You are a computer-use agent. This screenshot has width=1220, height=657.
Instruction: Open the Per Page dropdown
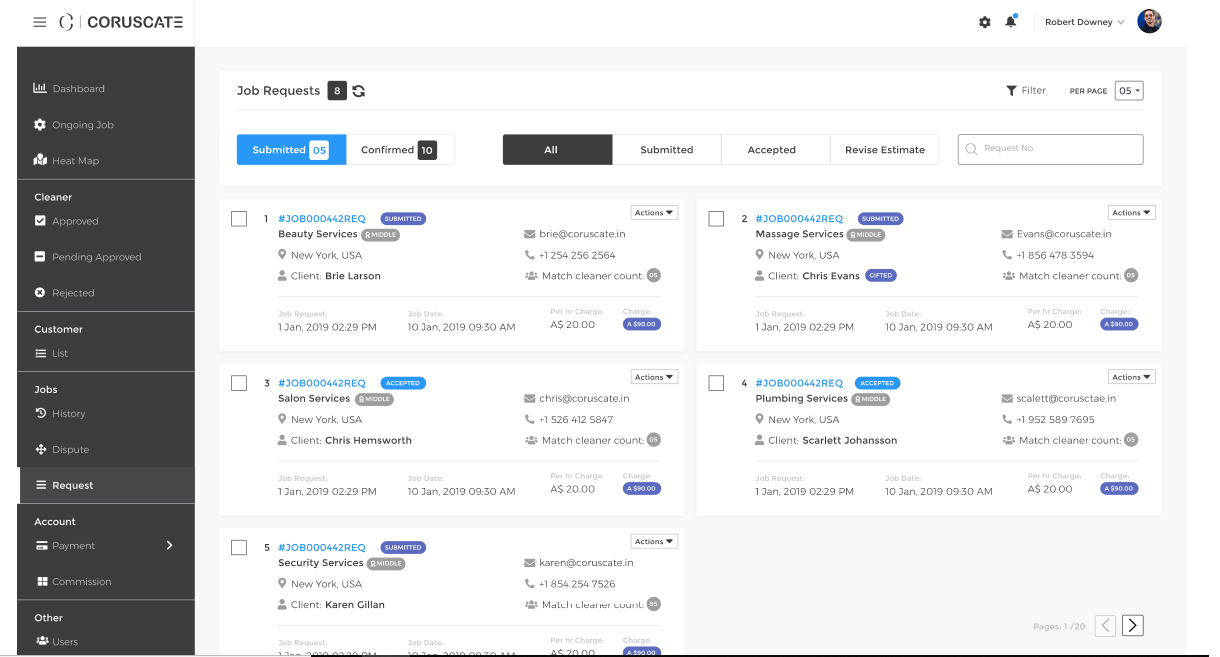[1129, 91]
